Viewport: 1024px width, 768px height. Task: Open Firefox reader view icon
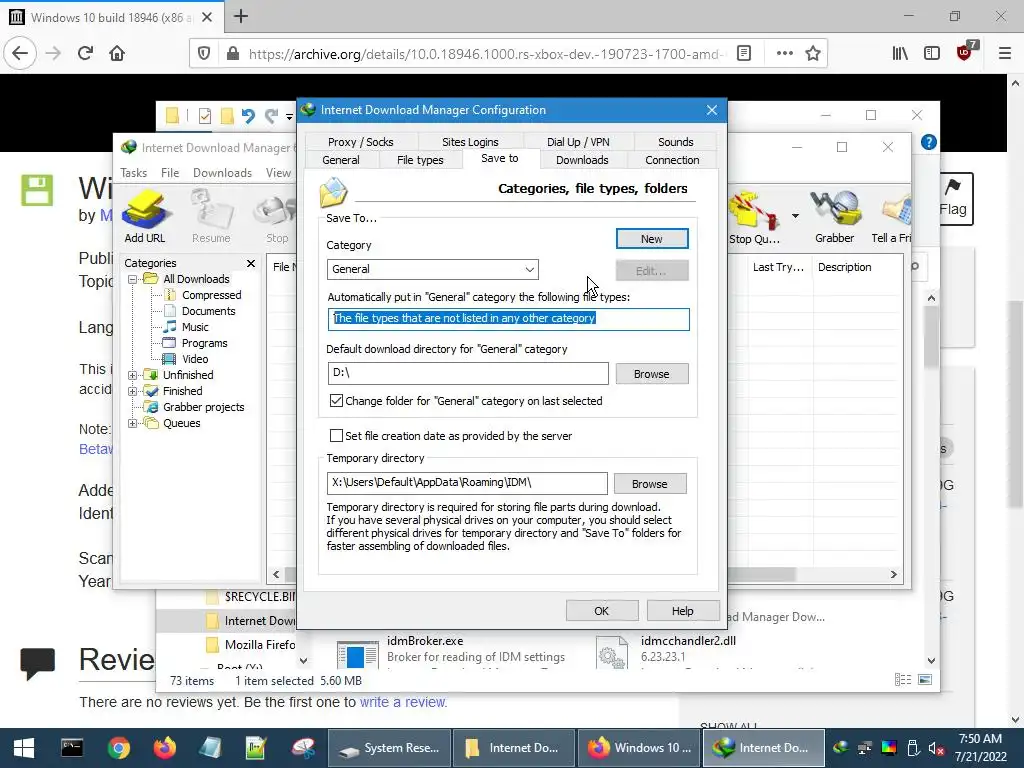point(744,54)
